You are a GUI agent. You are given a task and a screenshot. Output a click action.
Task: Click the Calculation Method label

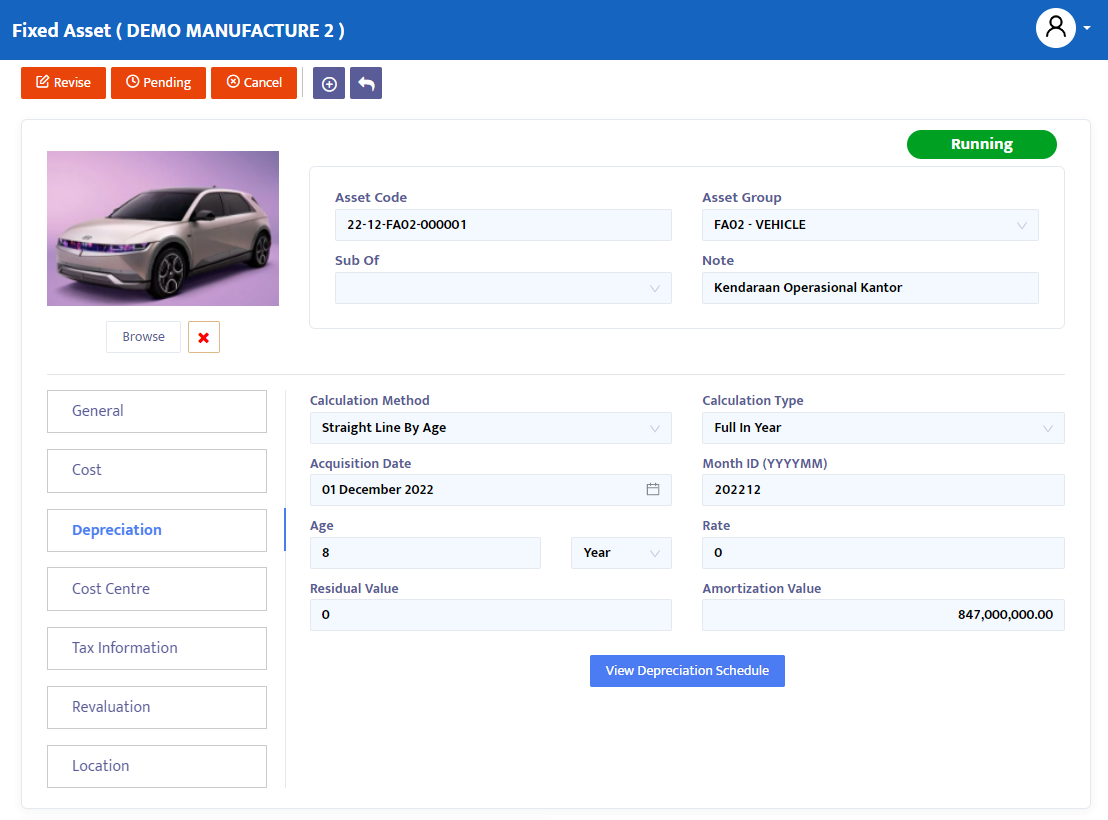click(x=370, y=400)
